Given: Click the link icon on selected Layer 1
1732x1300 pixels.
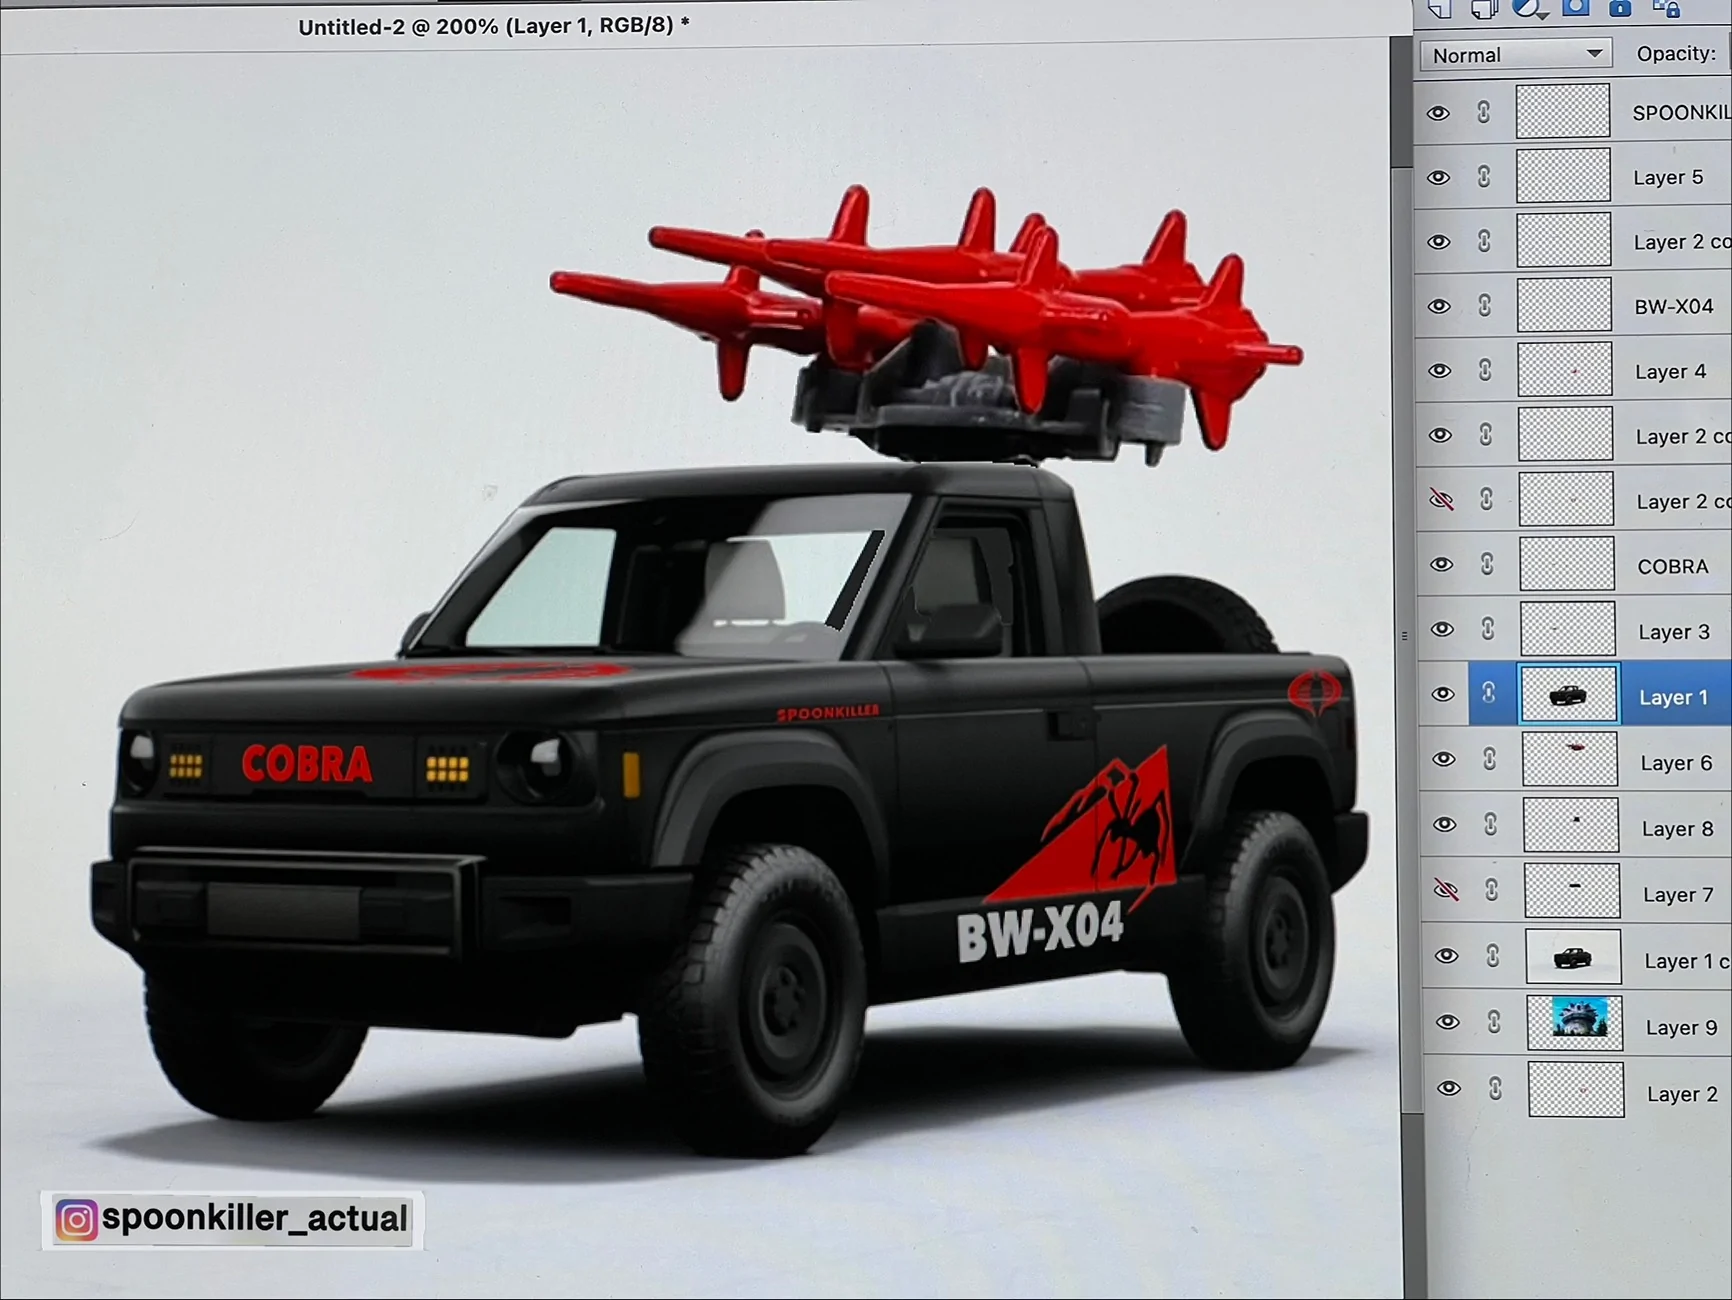Looking at the screenshot, I should tap(1489, 694).
